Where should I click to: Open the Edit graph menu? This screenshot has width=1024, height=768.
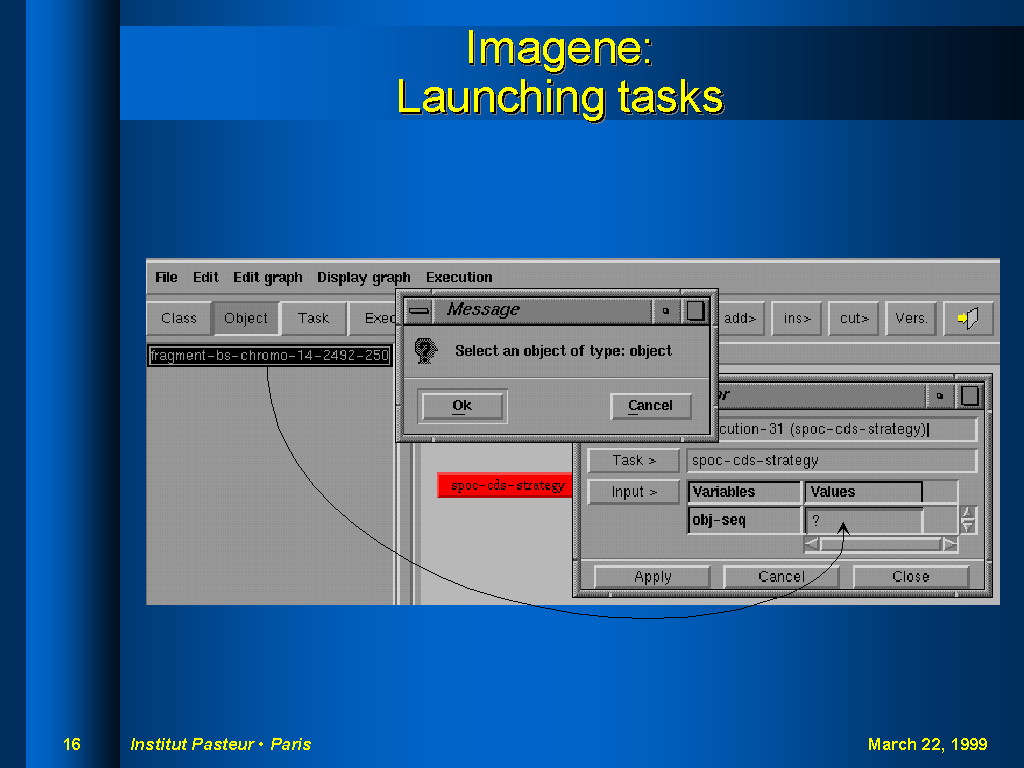pyautogui.click(x=267, y=277)
